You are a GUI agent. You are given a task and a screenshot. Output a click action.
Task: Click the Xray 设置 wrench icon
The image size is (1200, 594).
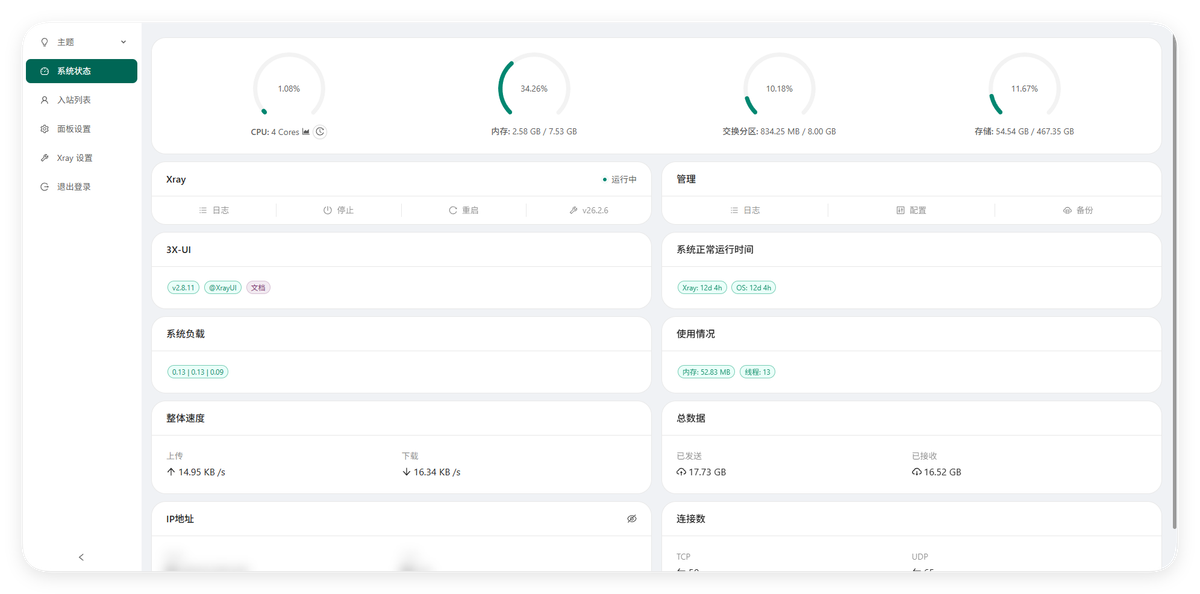click(44, 158)
